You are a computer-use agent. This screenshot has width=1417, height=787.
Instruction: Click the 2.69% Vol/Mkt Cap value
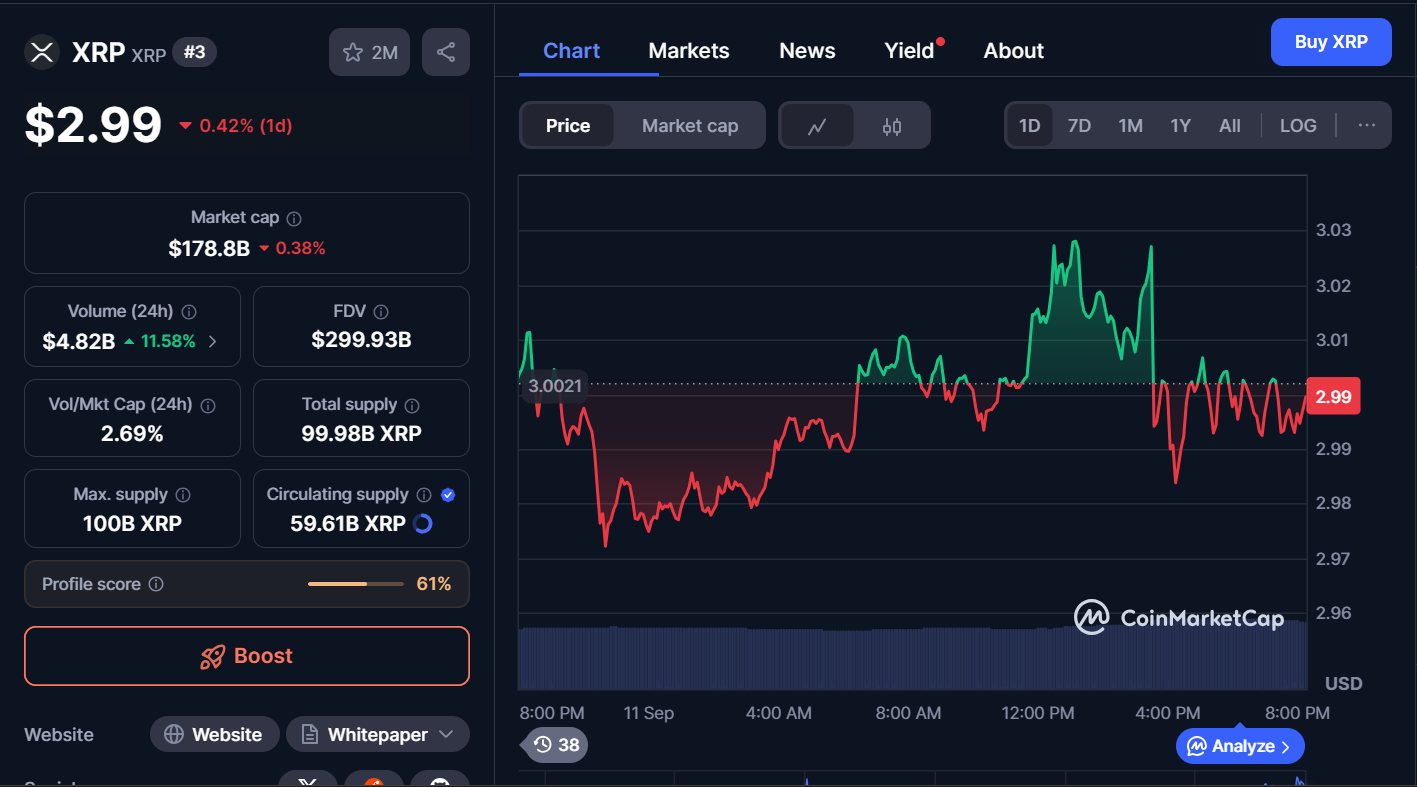coord(132,434)
